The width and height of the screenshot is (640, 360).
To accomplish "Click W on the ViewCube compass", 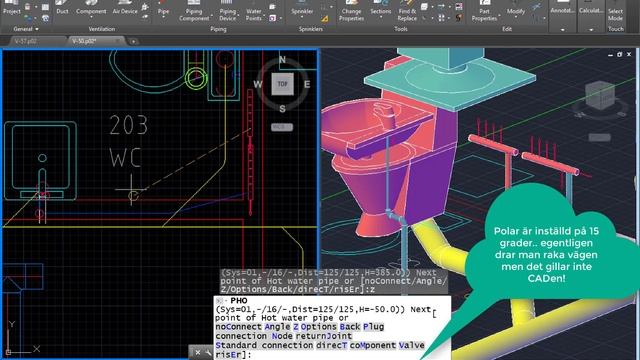I will [x=258, y=84].
